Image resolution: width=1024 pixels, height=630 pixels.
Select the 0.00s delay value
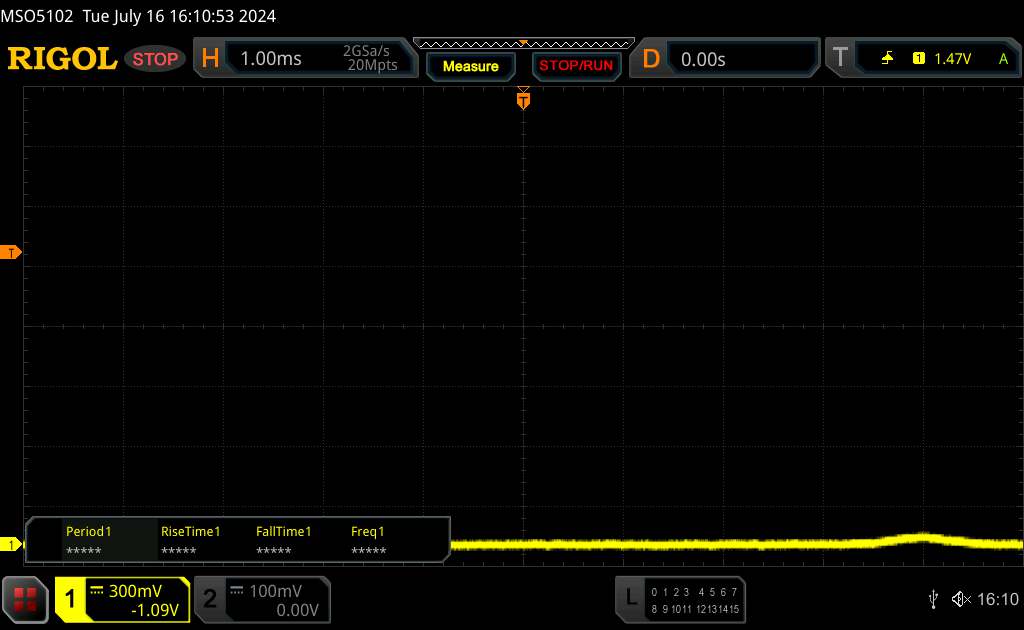tap(703, 59)
